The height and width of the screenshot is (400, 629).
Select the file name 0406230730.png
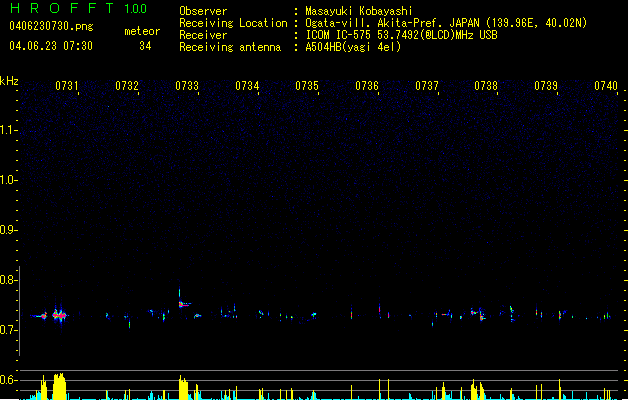tap(51, 26)
